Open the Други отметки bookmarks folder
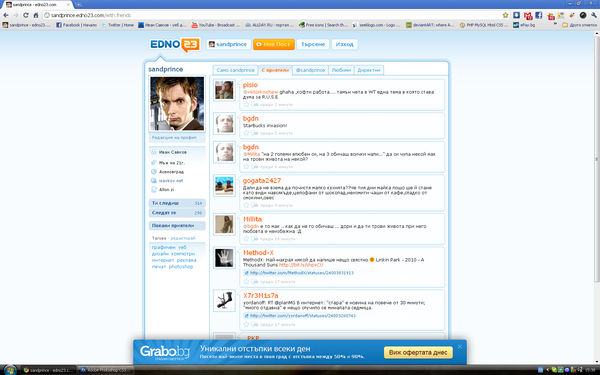600x375 pixels. tap(579, 25)
